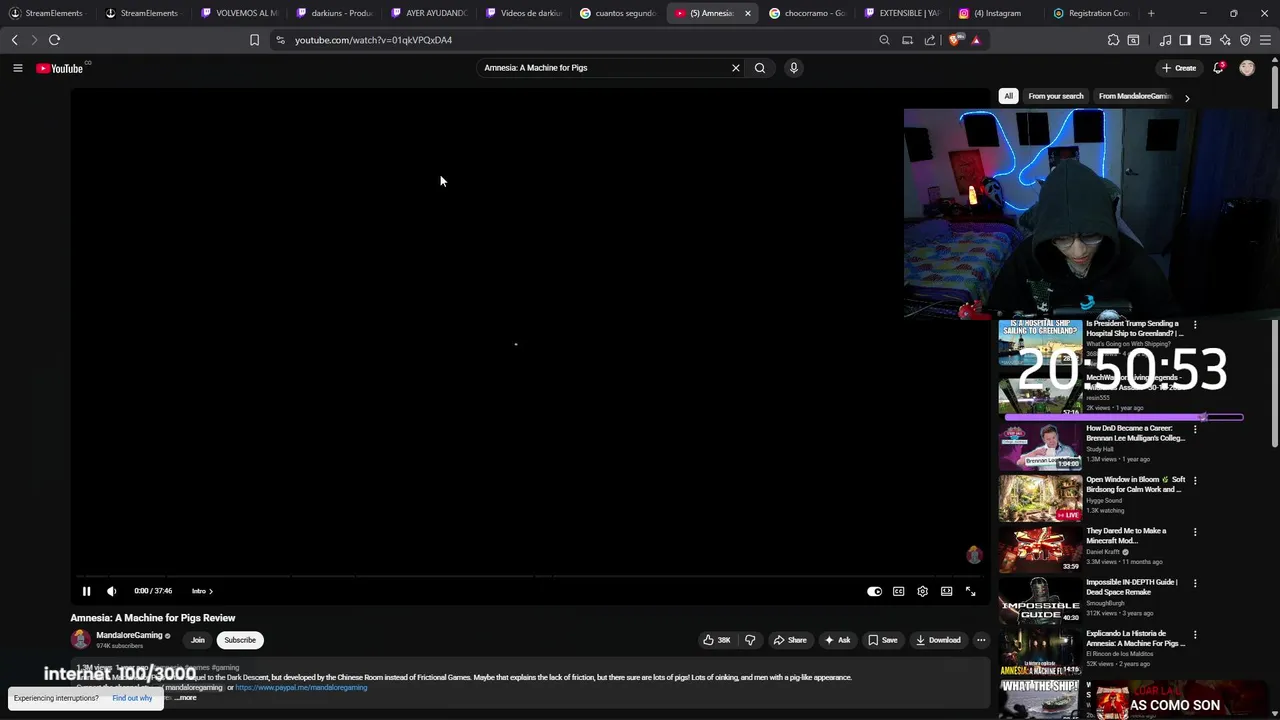Download the video

point(938,640)
